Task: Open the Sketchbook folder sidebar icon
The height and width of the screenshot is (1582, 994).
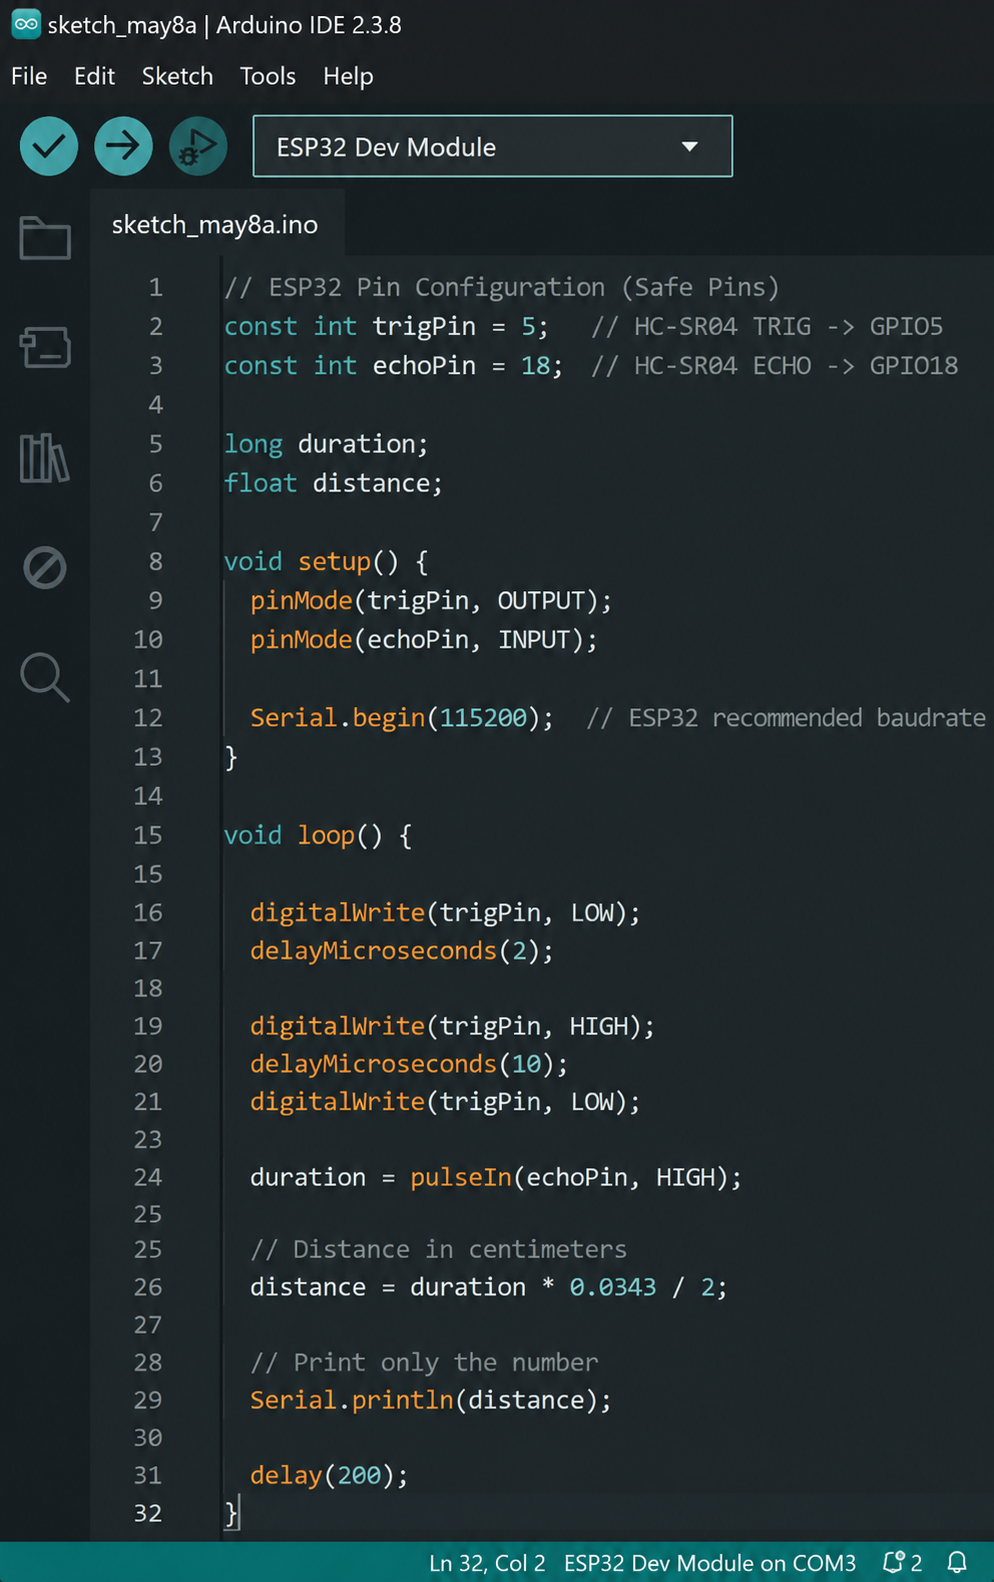Action: [x=45, y=238]
